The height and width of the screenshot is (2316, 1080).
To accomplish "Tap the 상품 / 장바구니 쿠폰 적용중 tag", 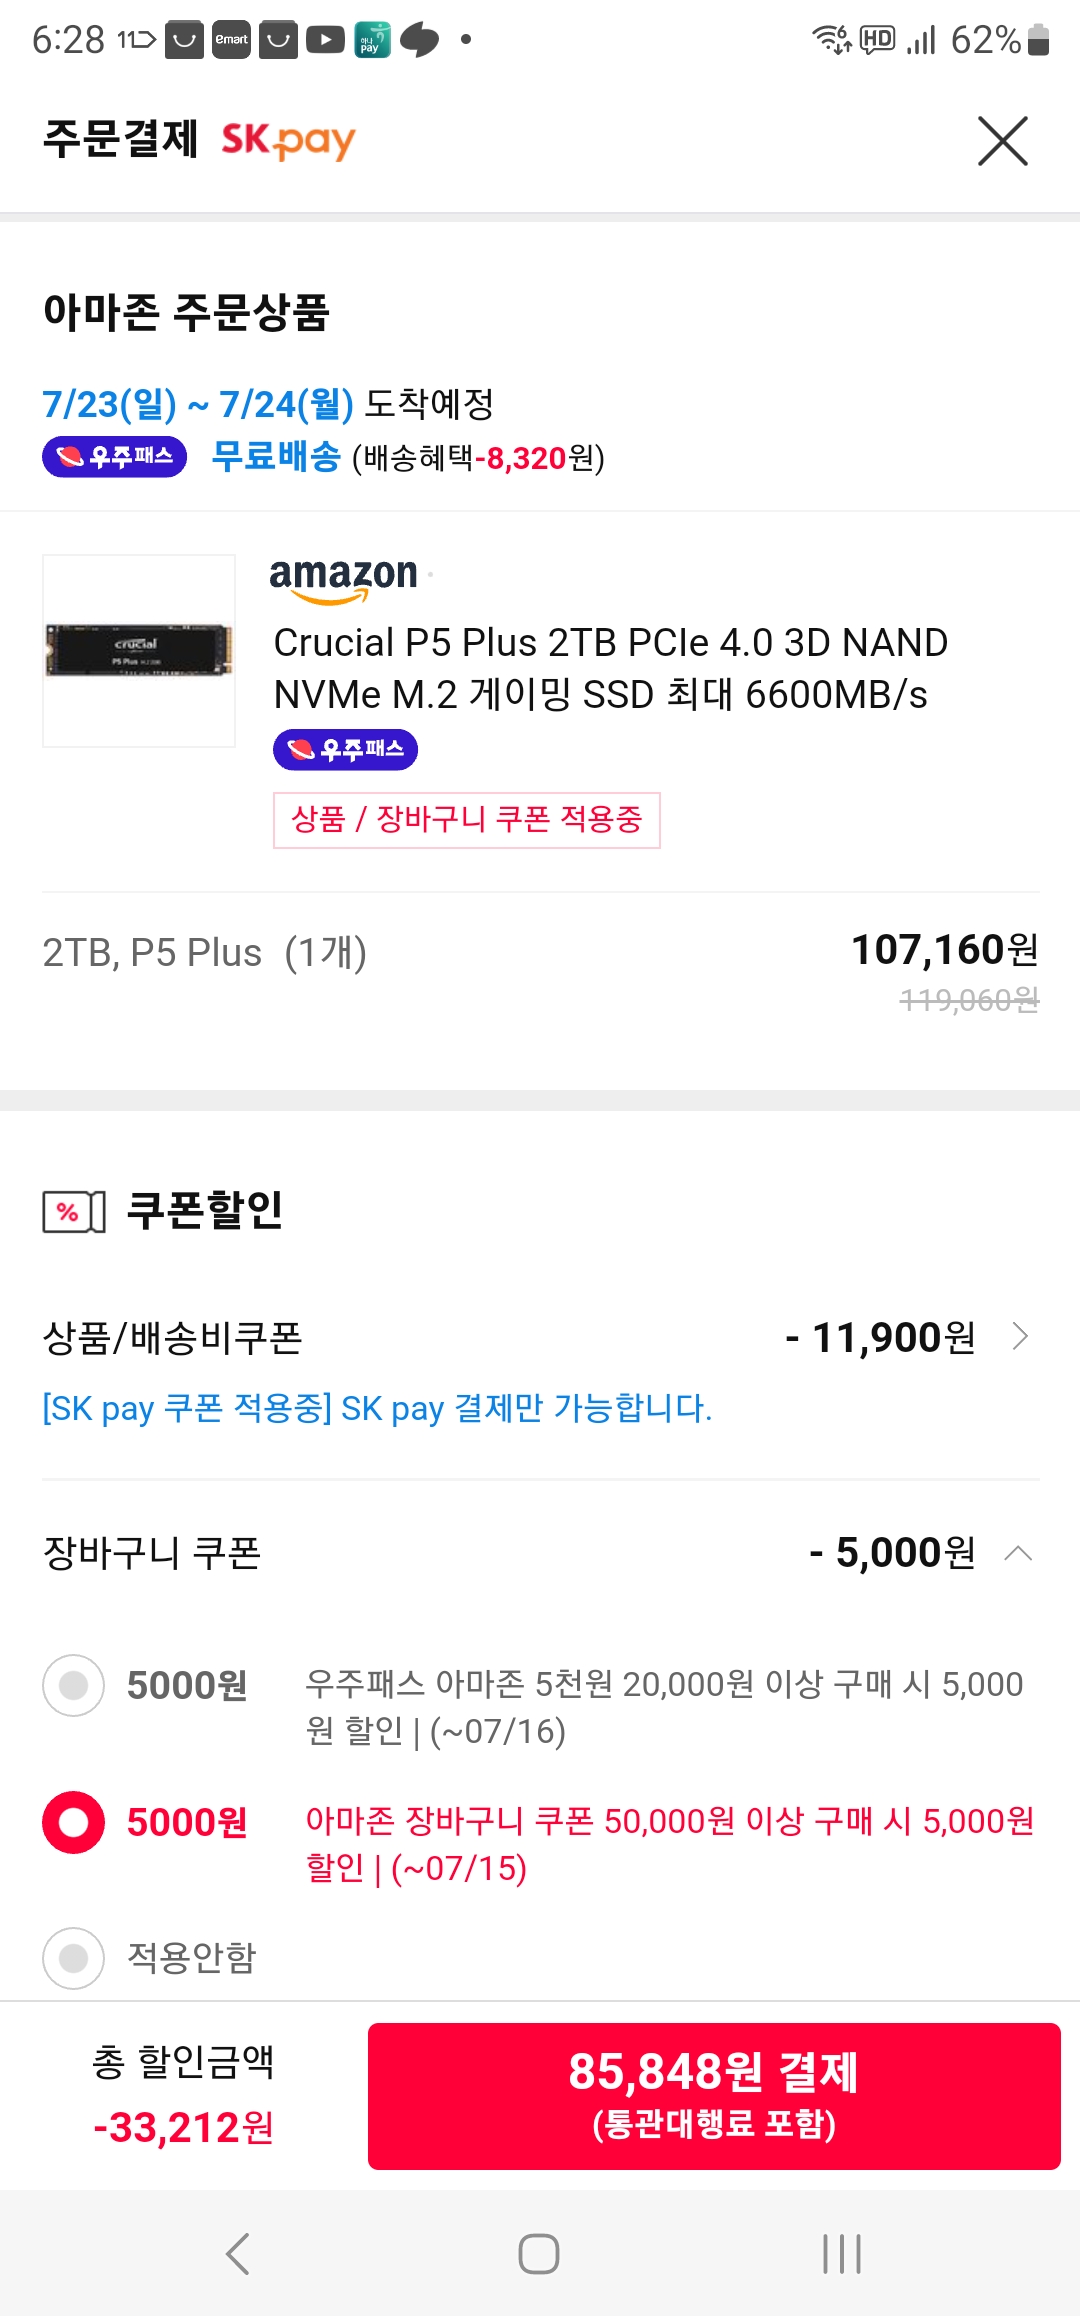I will coord(466,820).
